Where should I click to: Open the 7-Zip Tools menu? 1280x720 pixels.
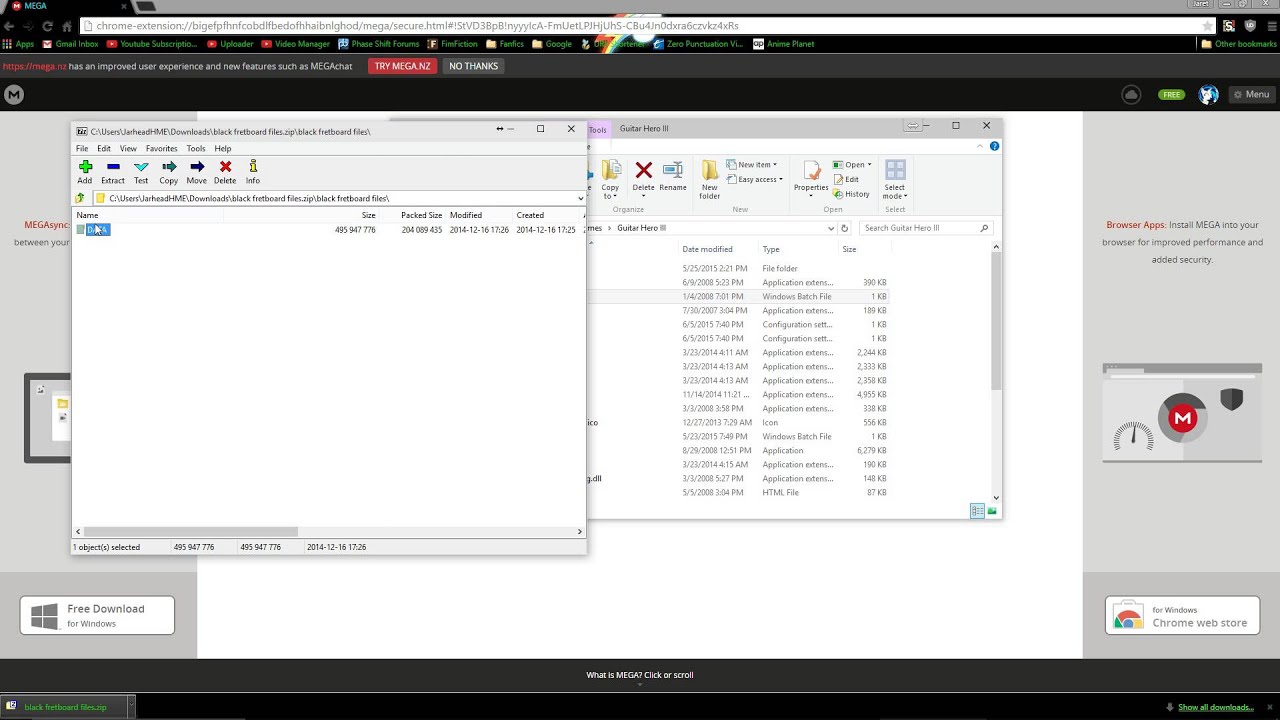click(196, 148)
